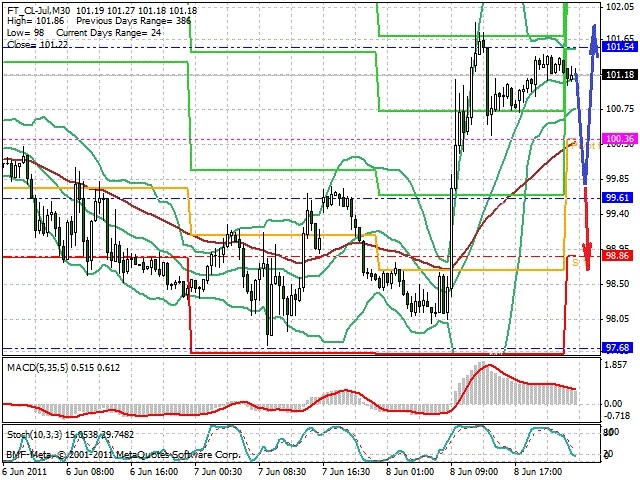Select the 101.54 blue price label
The width and height of the screenshot is (640, 480).
(619, 47)
